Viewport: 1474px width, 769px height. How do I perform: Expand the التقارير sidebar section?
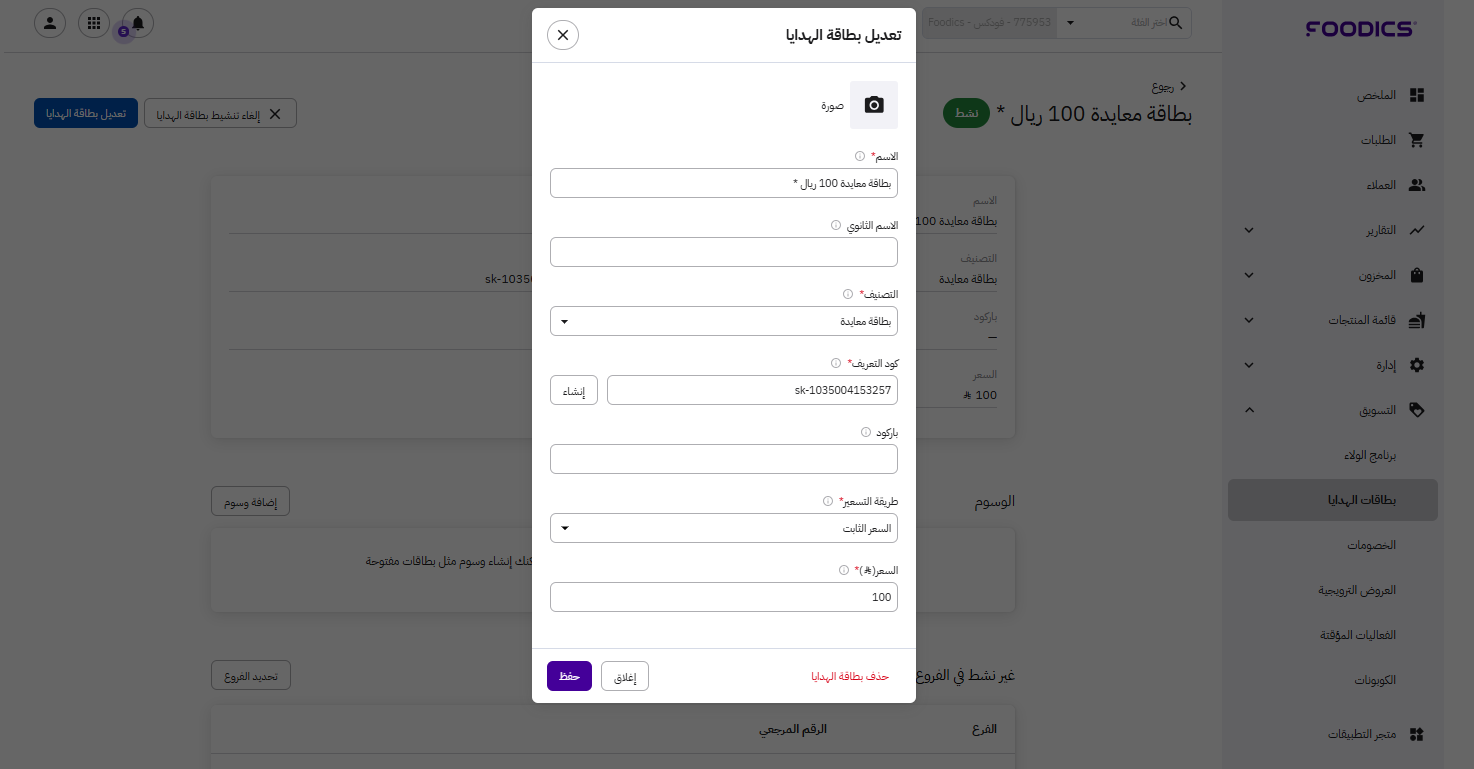[x=1249, y=230]
